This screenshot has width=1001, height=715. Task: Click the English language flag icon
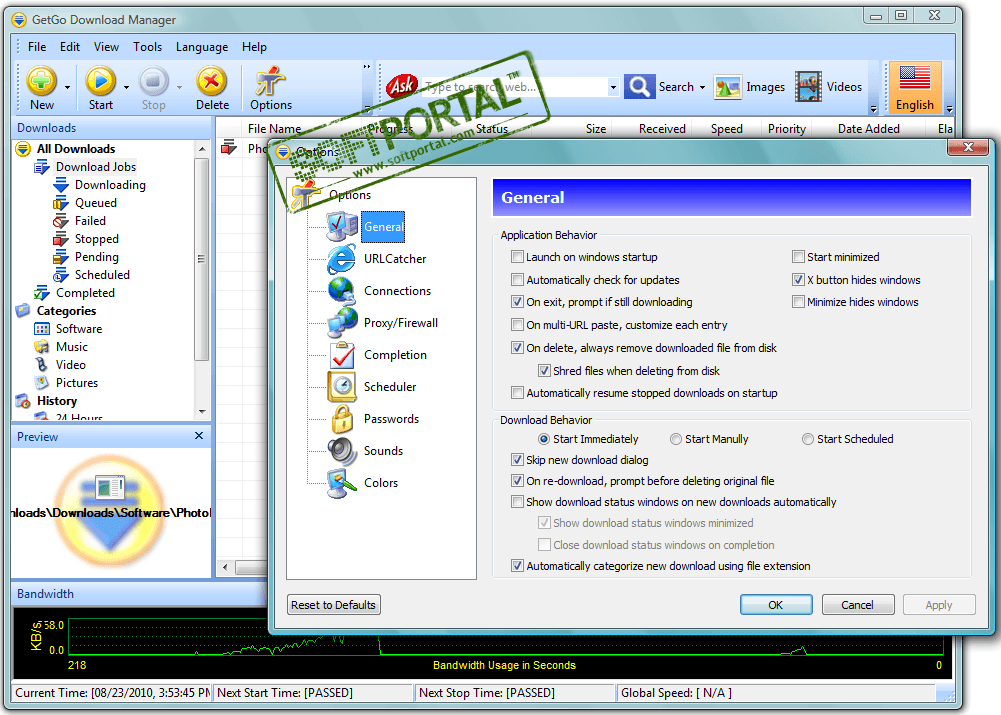pos(915,79)
